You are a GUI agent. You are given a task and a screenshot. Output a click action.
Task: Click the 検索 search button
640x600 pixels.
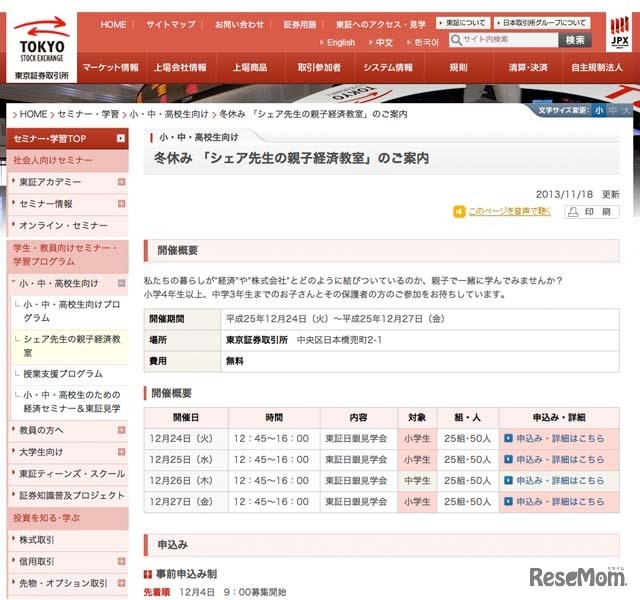(x=575, y=40)
